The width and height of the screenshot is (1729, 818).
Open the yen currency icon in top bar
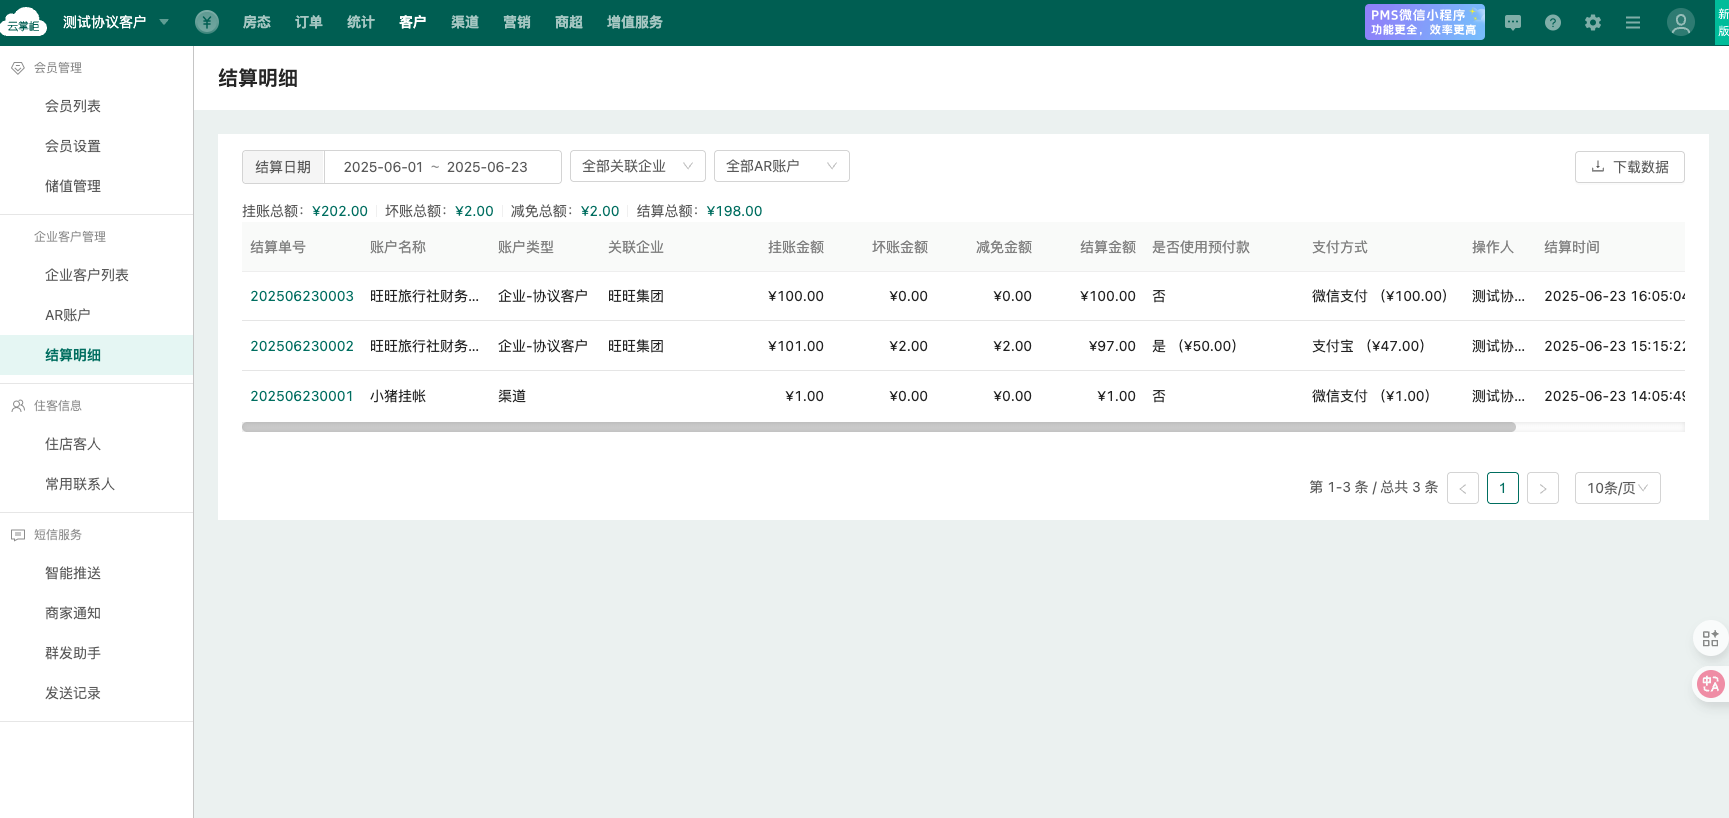pyautogui.click(x=207, y=22)
